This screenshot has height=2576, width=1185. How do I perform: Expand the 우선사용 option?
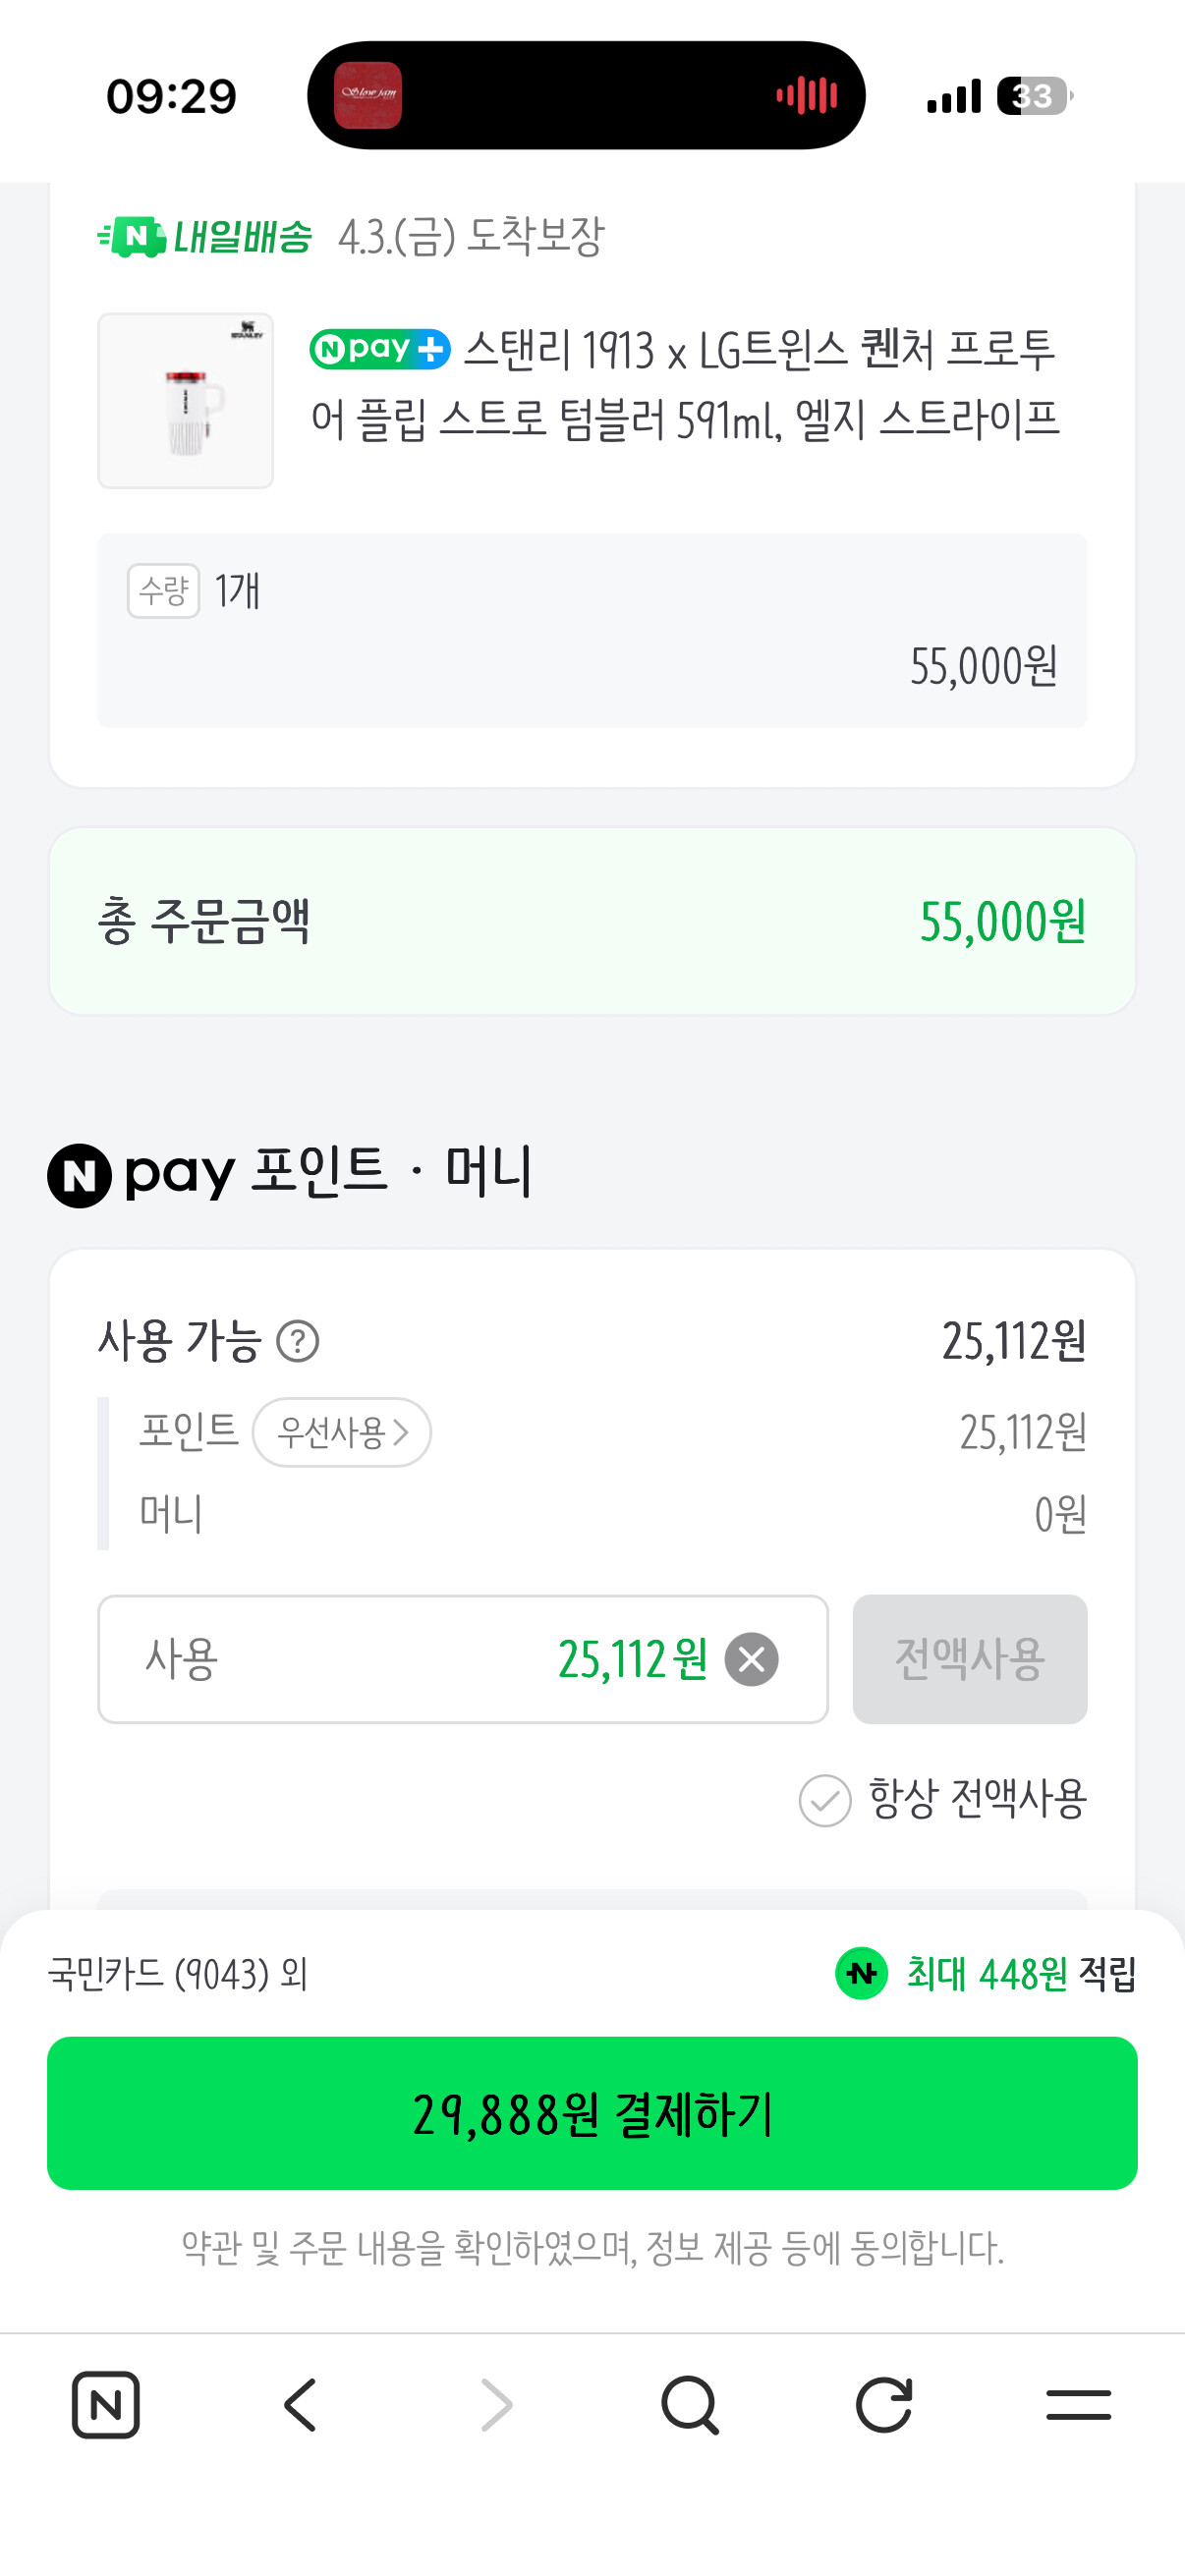(x=342, y=1432)
